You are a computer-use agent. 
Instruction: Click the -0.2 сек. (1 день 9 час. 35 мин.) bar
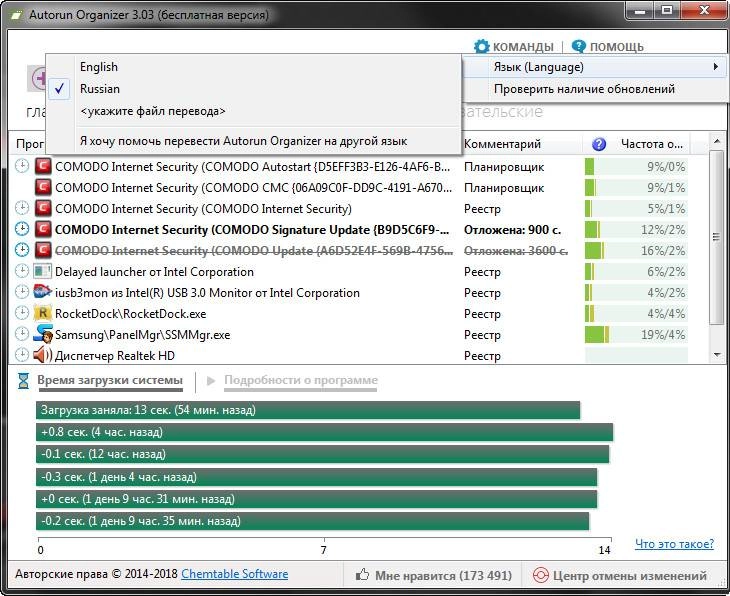(x=312, y=521)
